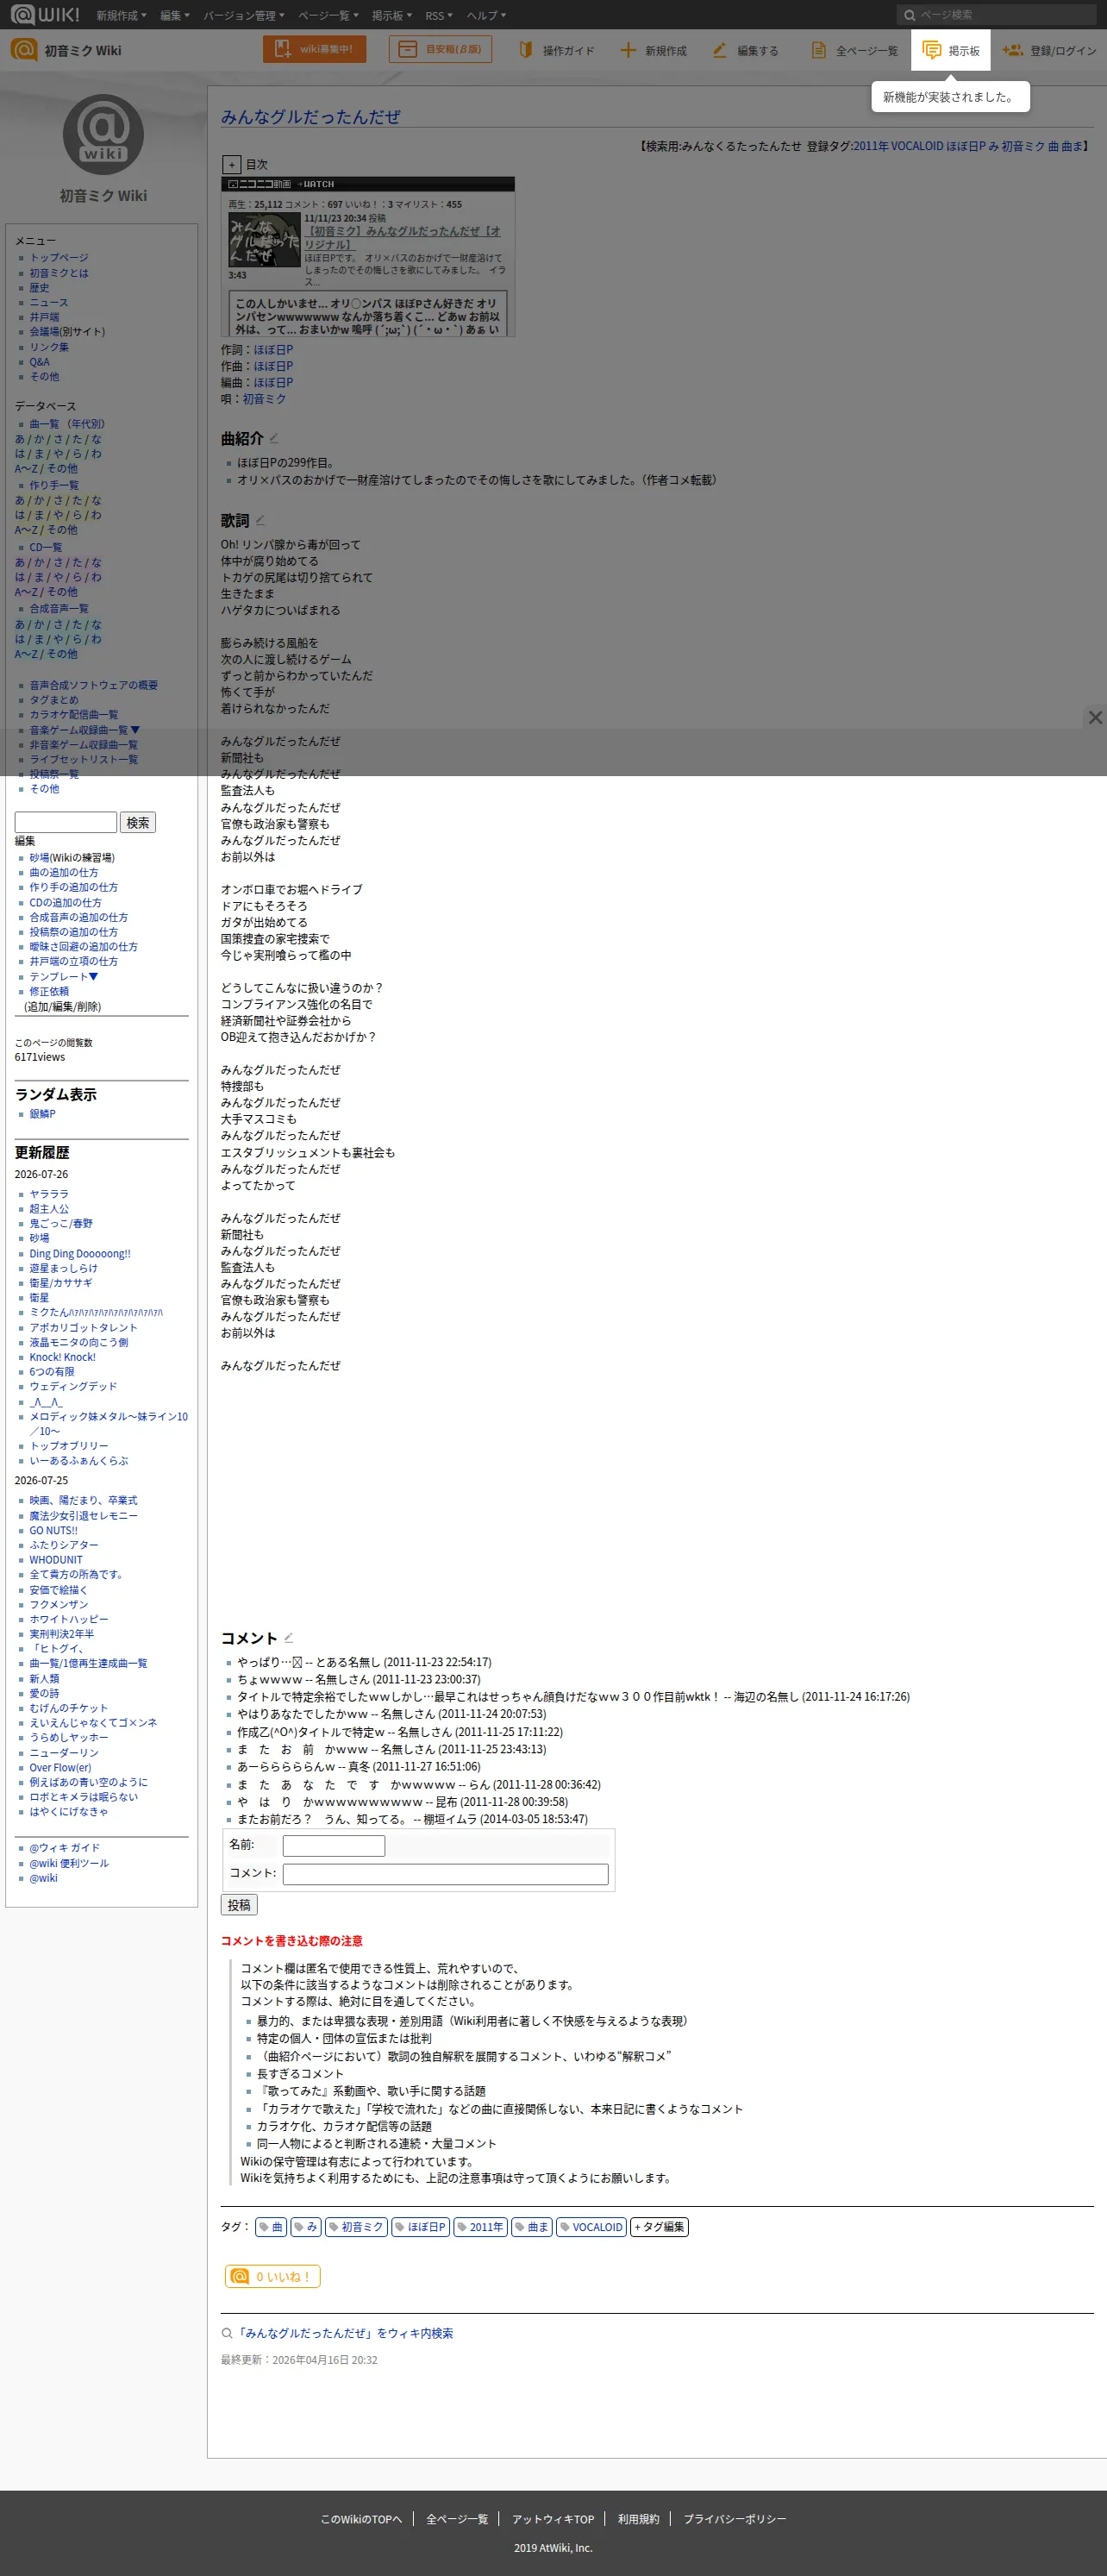Open the VOCALOID tag
This screenshot has width=1107, height=2576.
pyautogui.click(x=592, y=2227)
